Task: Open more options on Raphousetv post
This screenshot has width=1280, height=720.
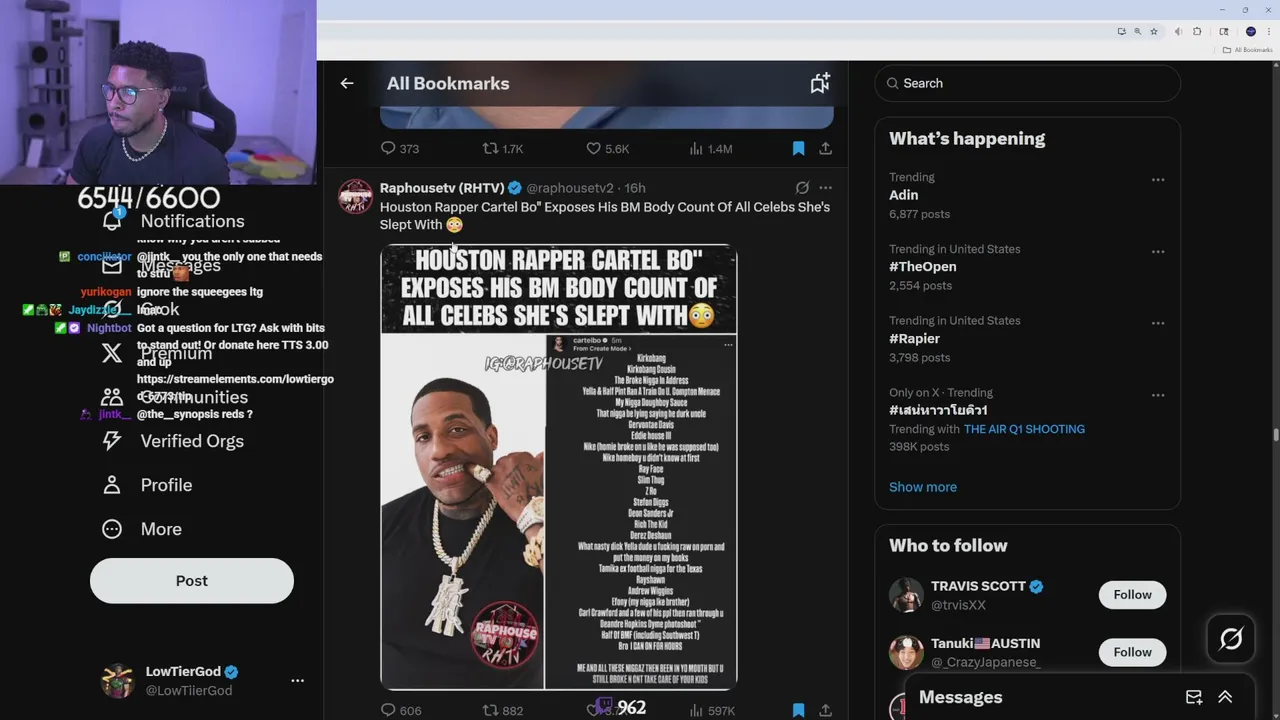Action: point(825,187)
